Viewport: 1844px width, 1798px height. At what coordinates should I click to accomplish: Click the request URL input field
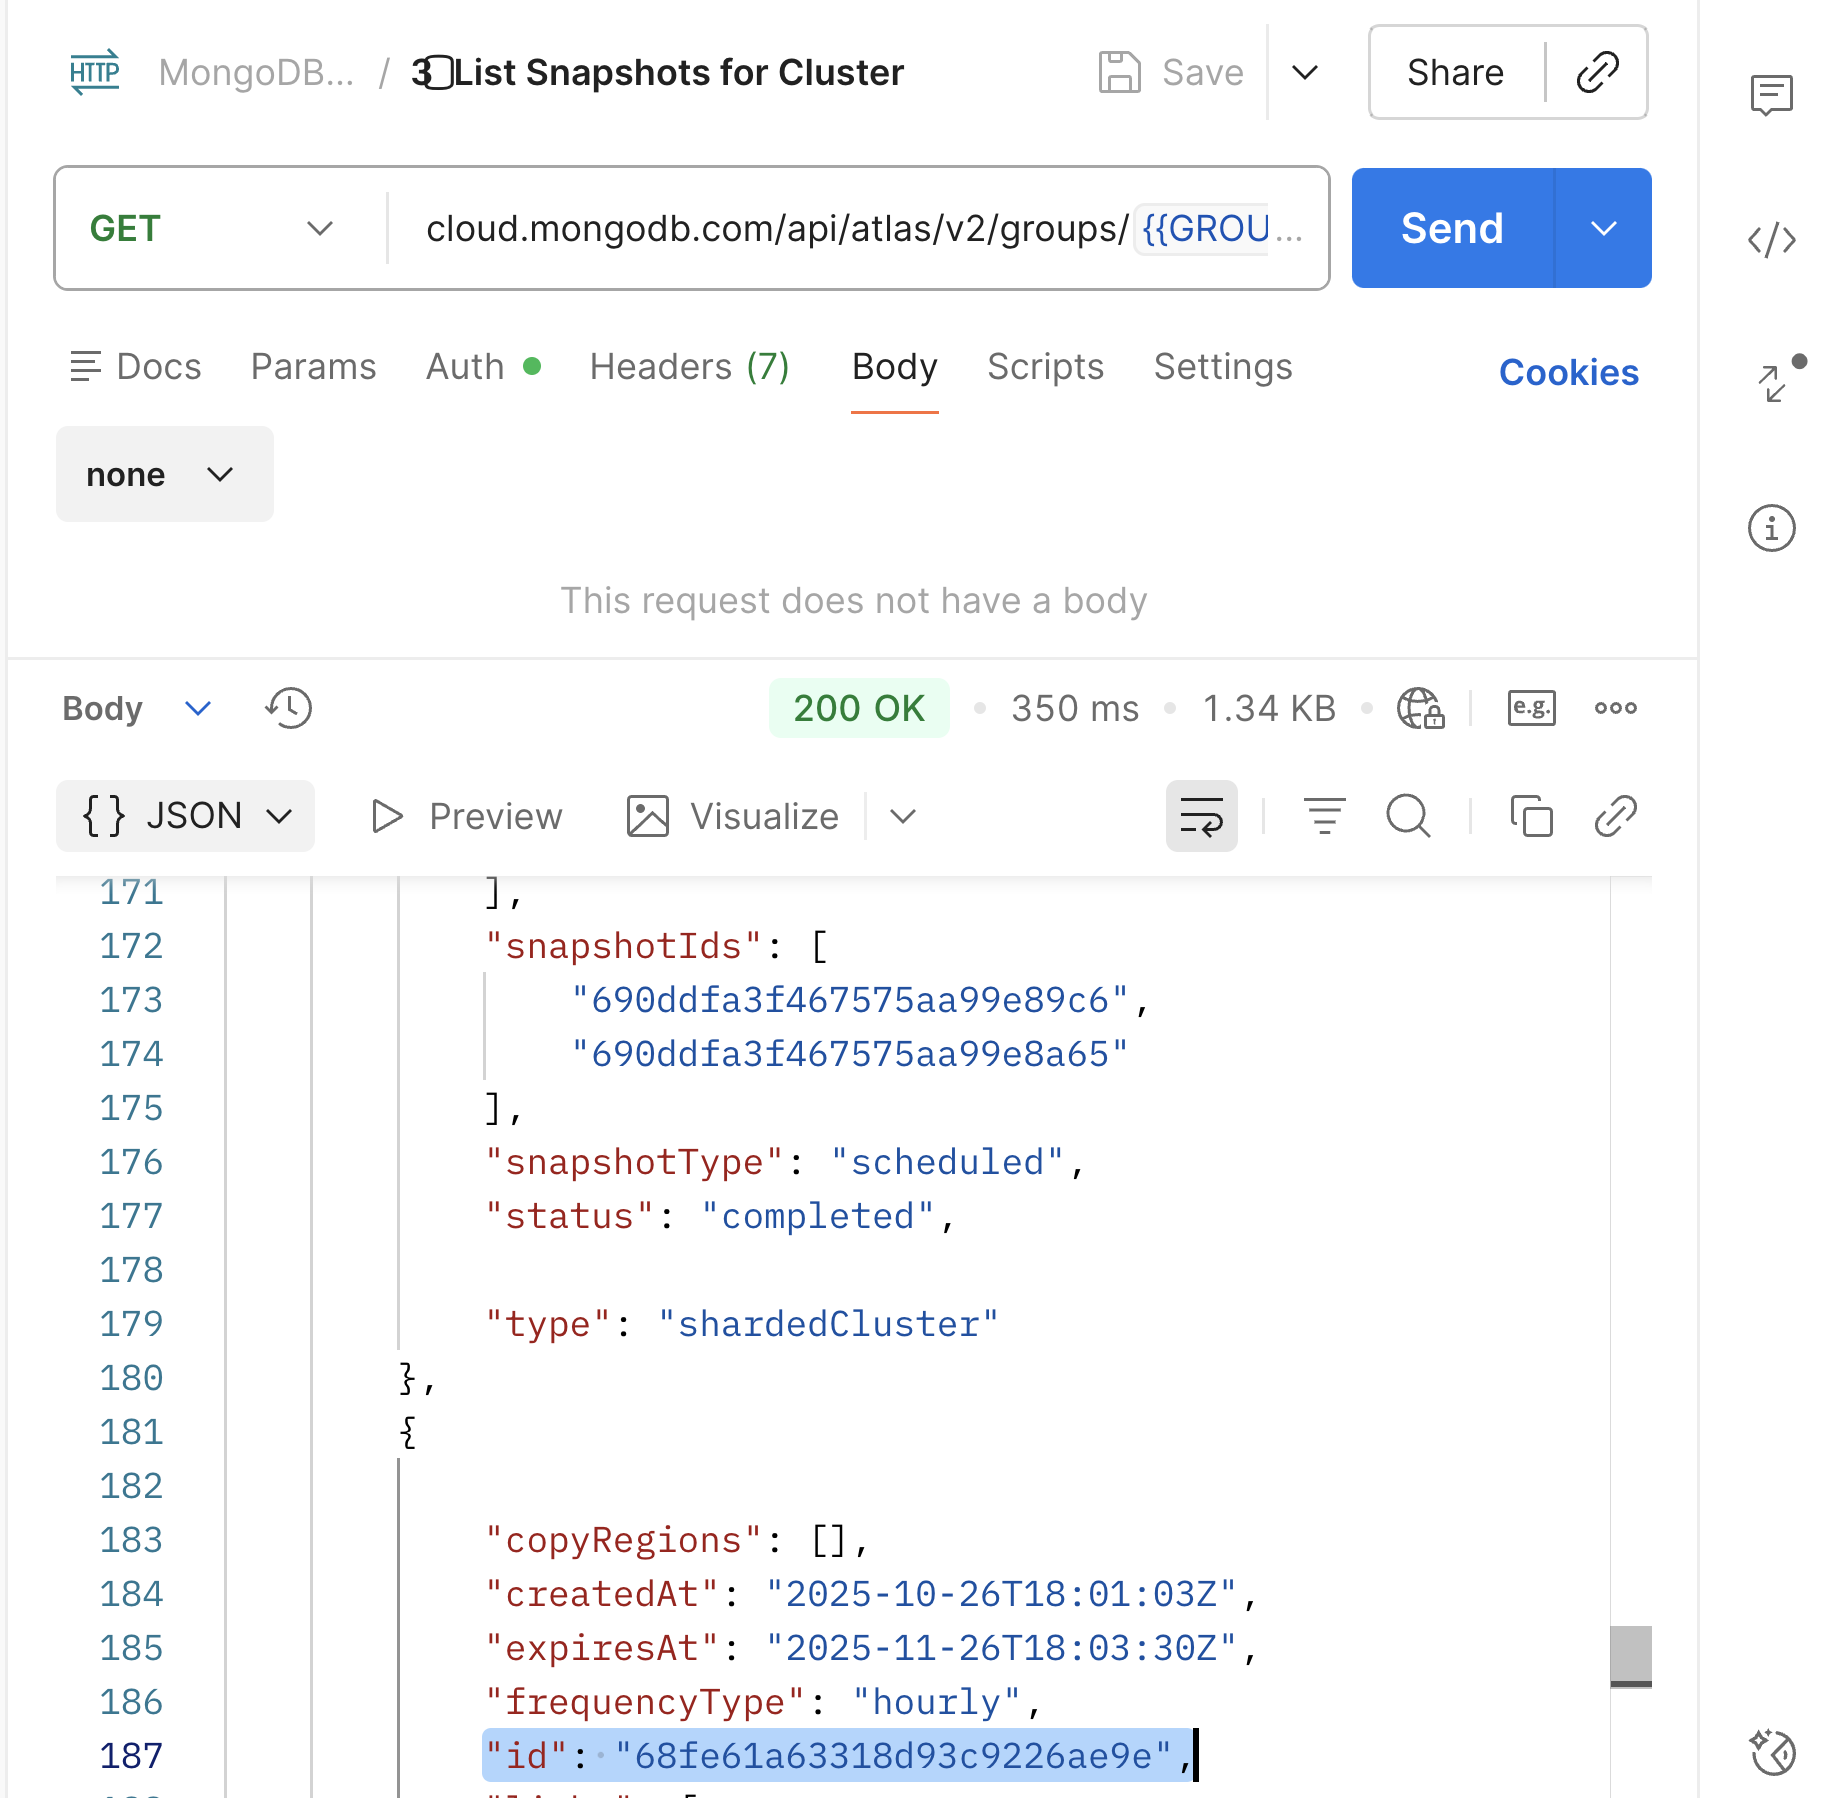pyautogui.click(x=775, y=229)
